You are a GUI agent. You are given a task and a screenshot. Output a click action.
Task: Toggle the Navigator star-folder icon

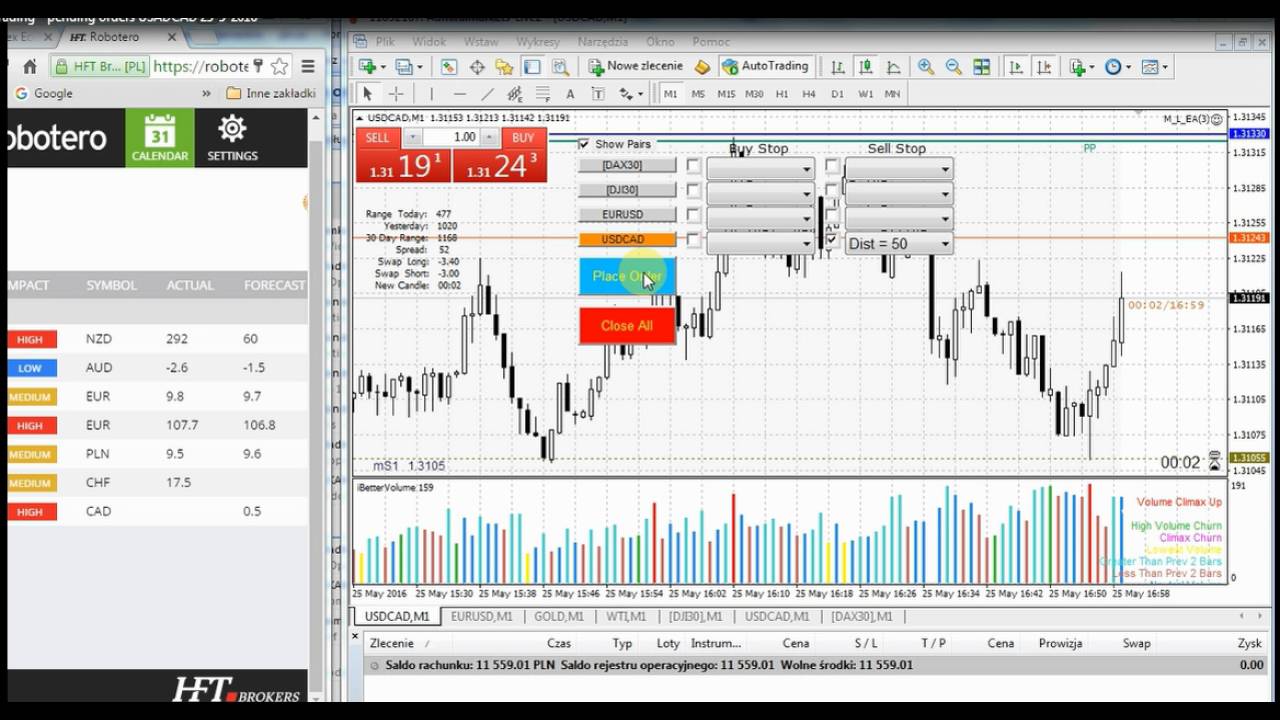(504, 67)
